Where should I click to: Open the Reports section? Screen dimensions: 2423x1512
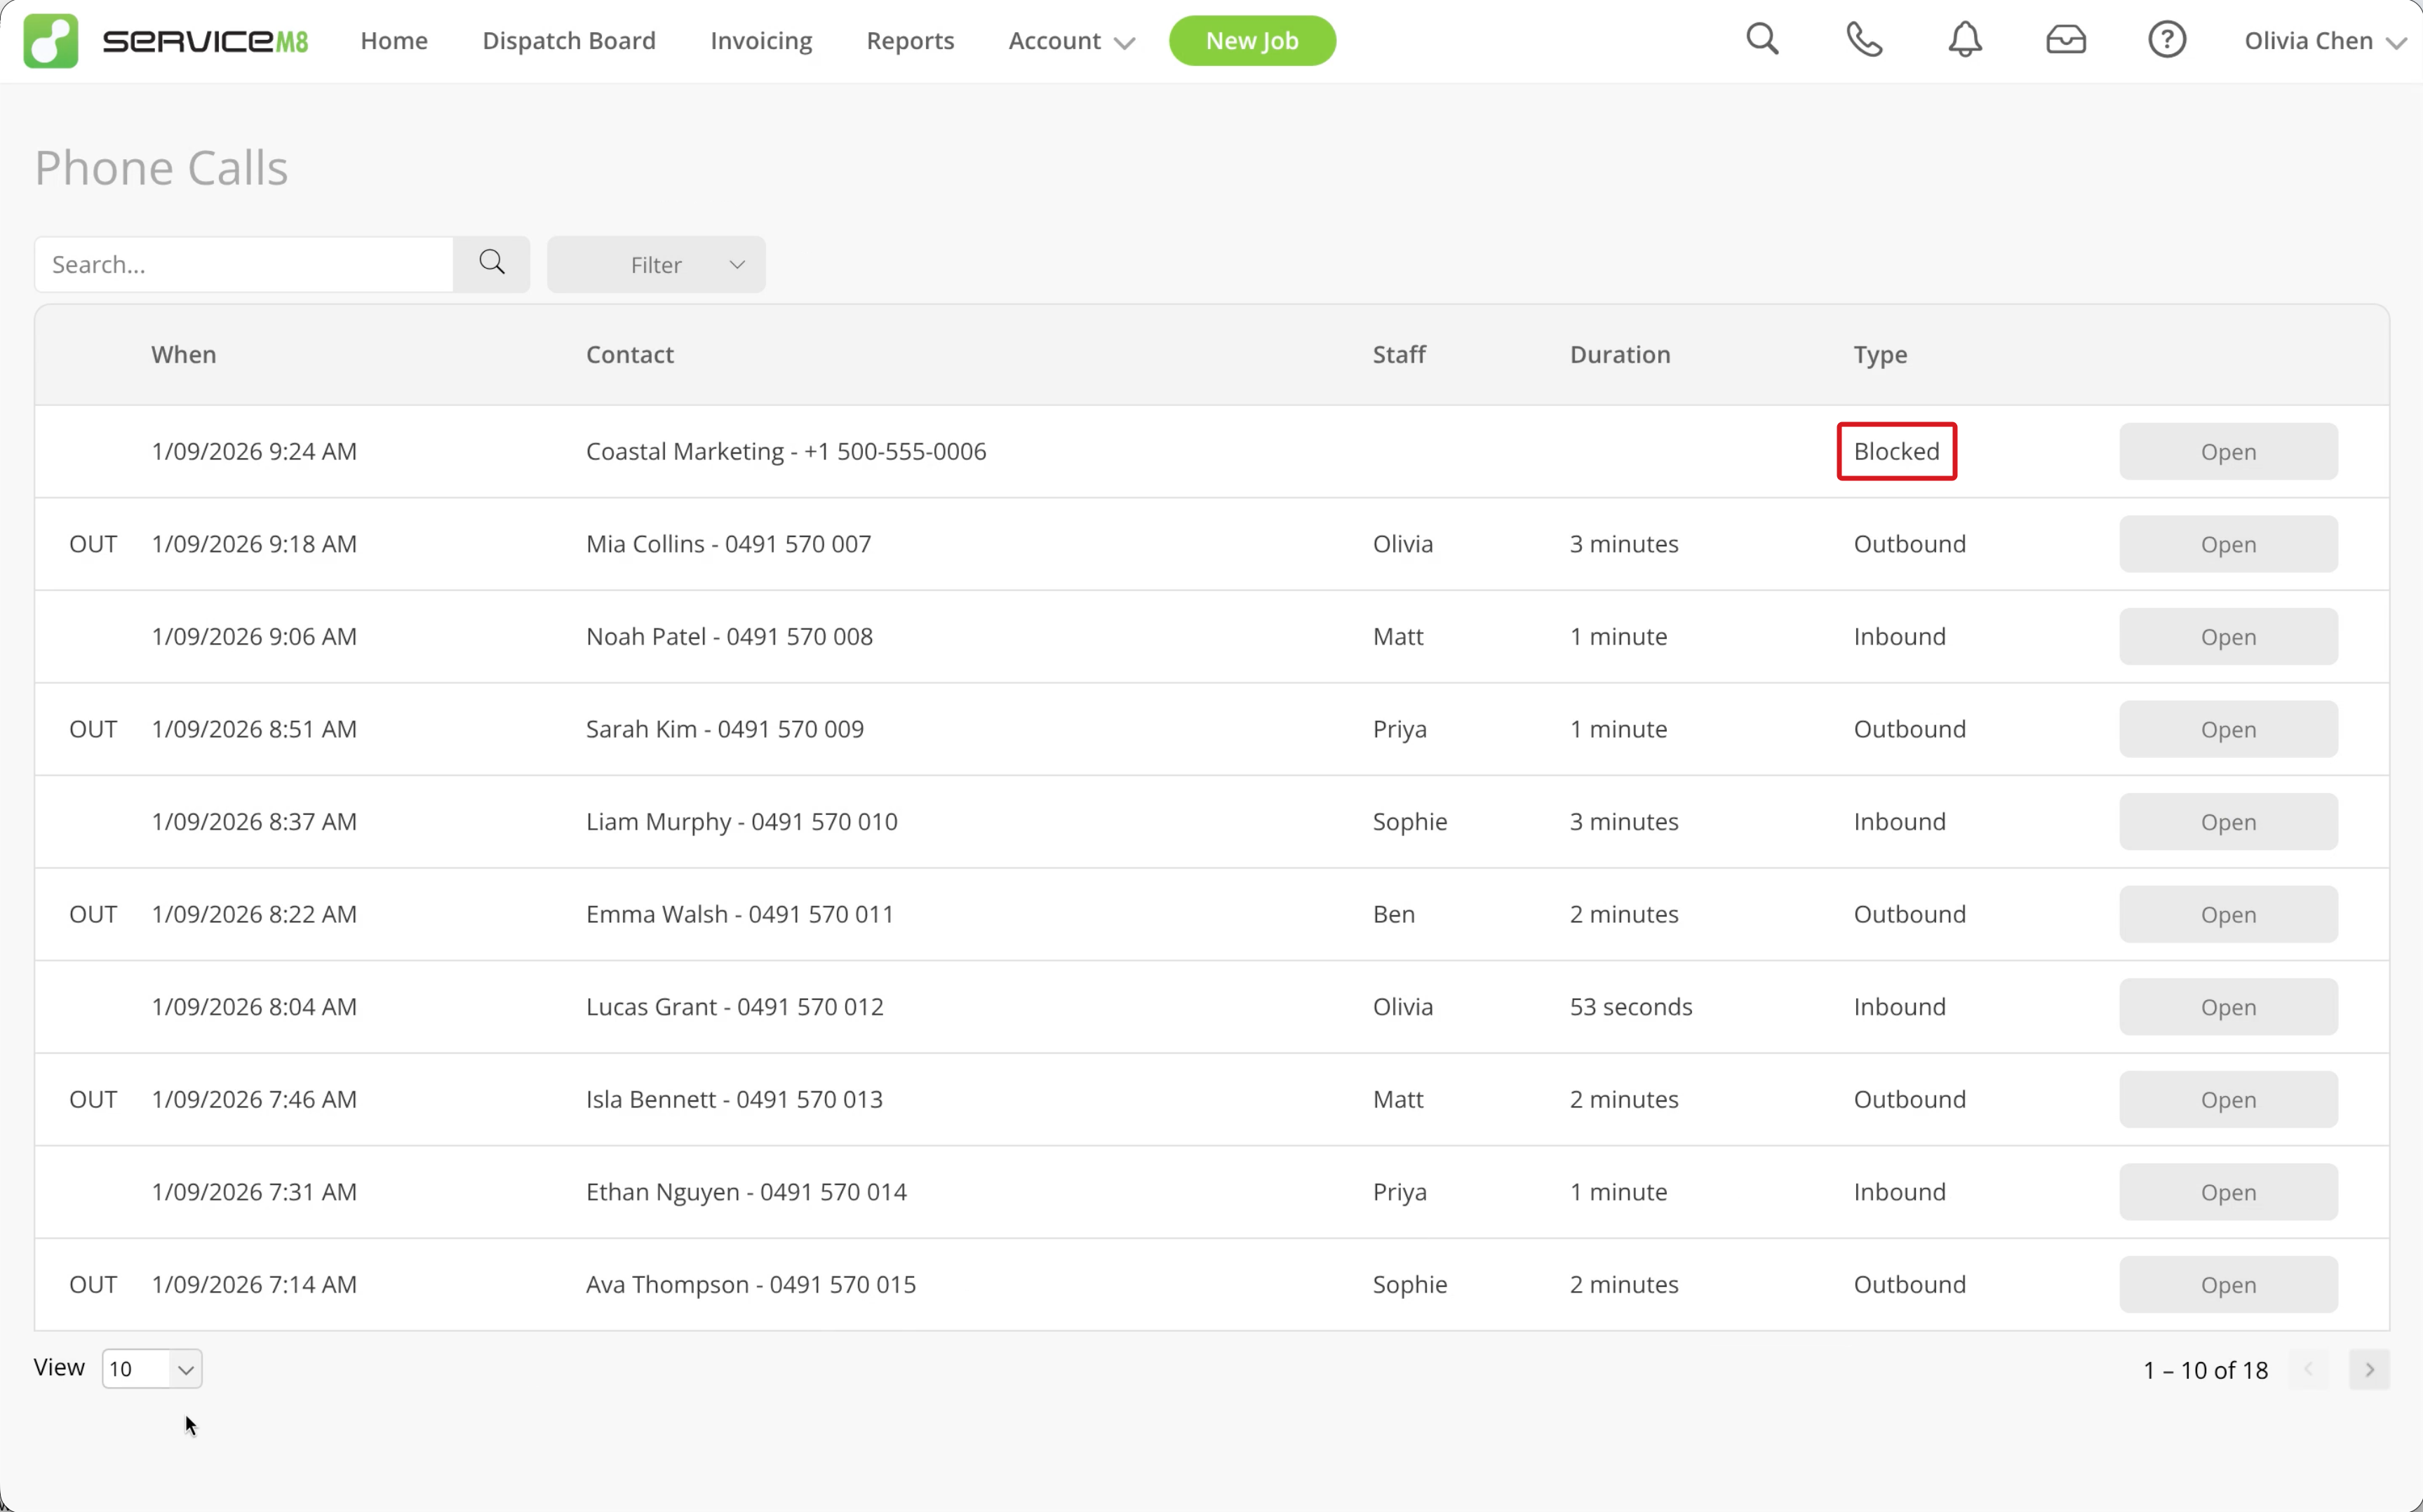tap(910, 41)
